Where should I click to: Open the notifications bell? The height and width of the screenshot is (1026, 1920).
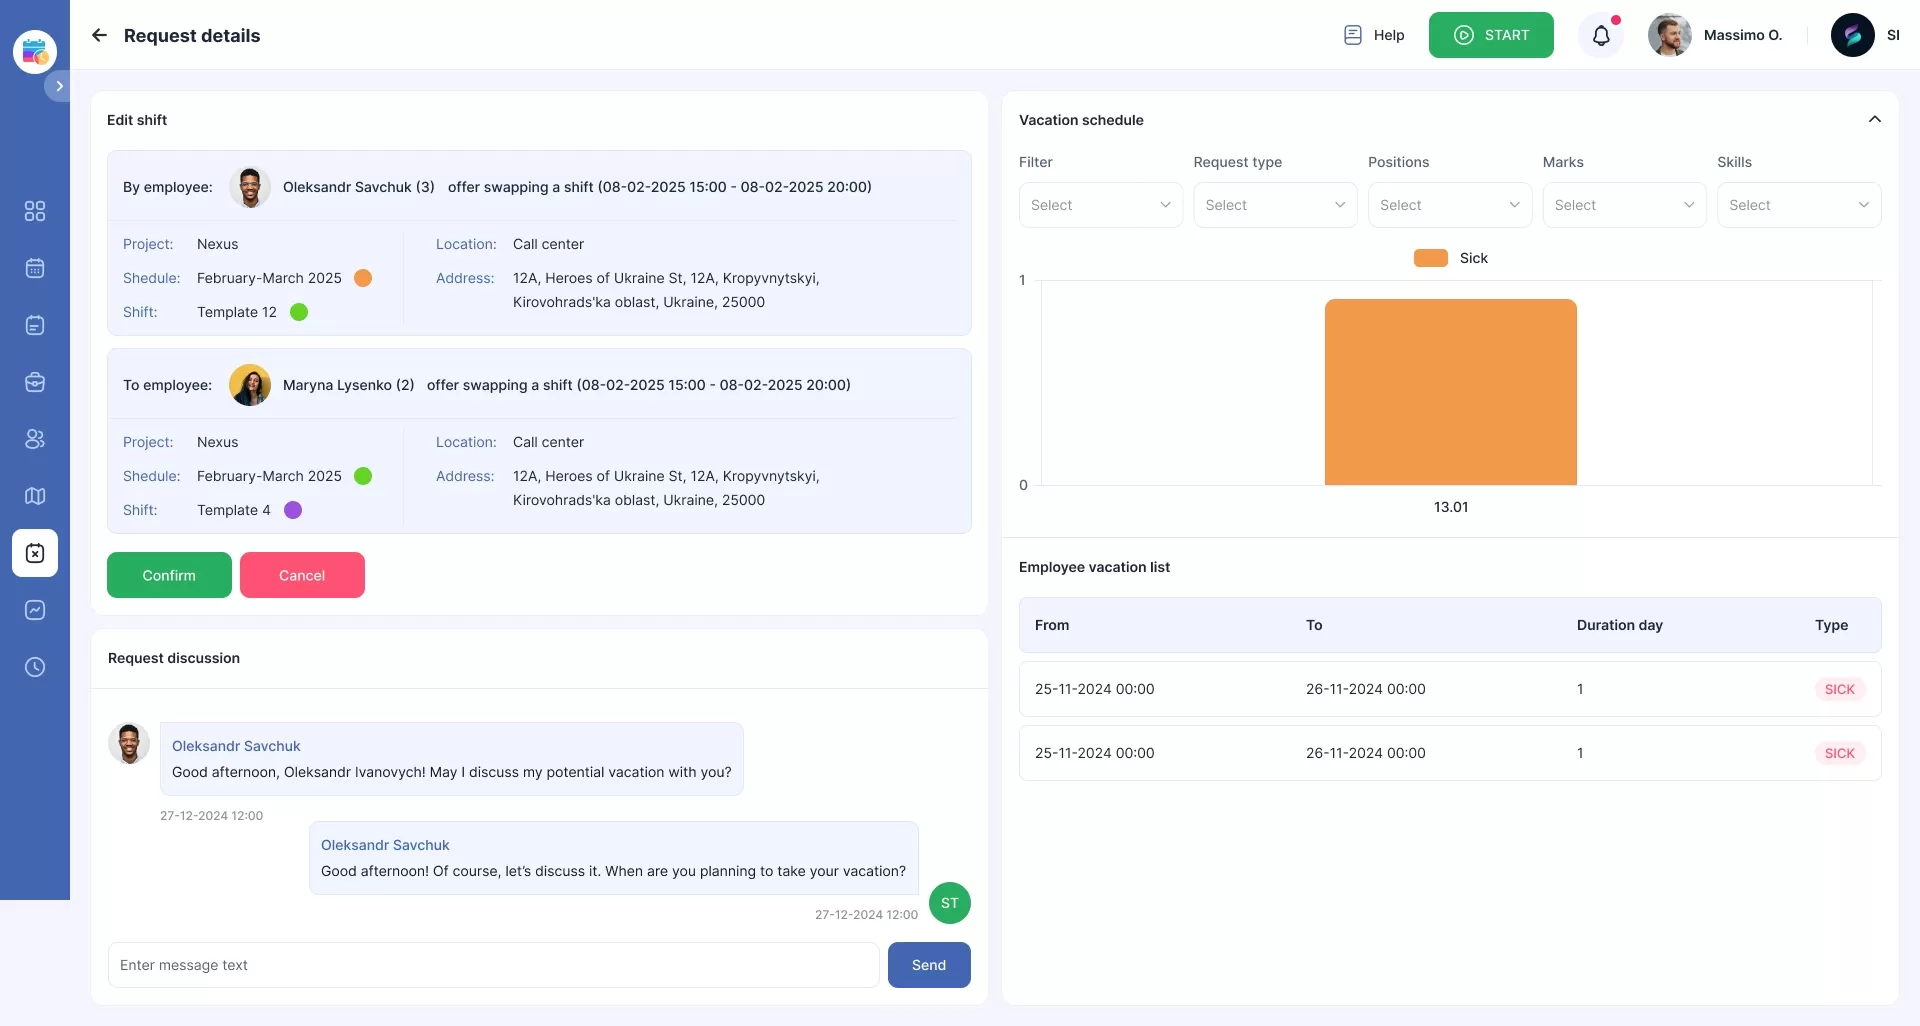click(1601, 36)
